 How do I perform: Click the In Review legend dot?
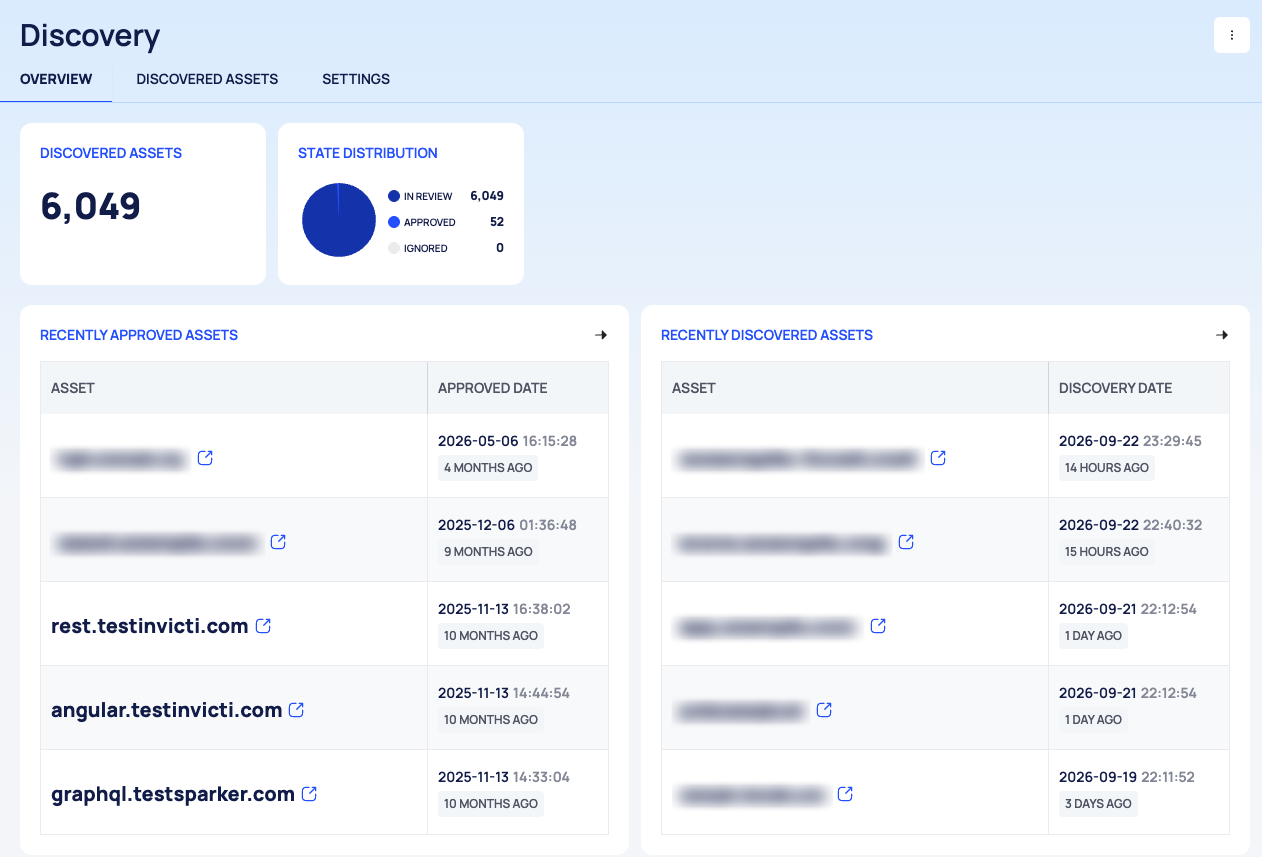click(x=394, y=196)
